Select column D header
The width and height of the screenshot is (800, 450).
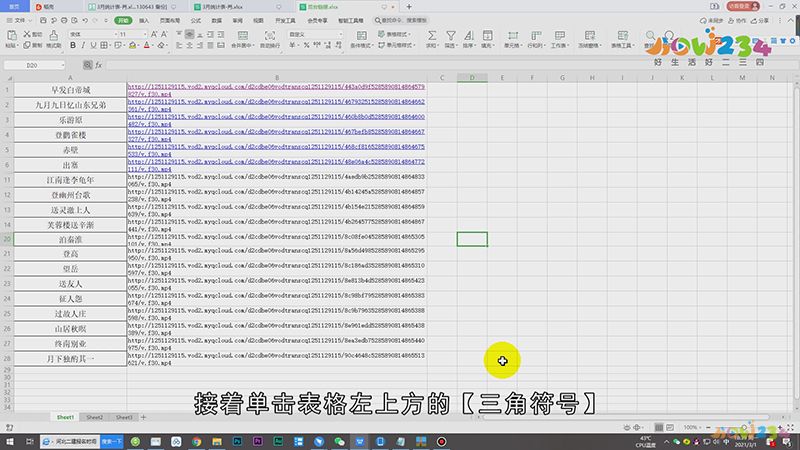tap(472, 78)
